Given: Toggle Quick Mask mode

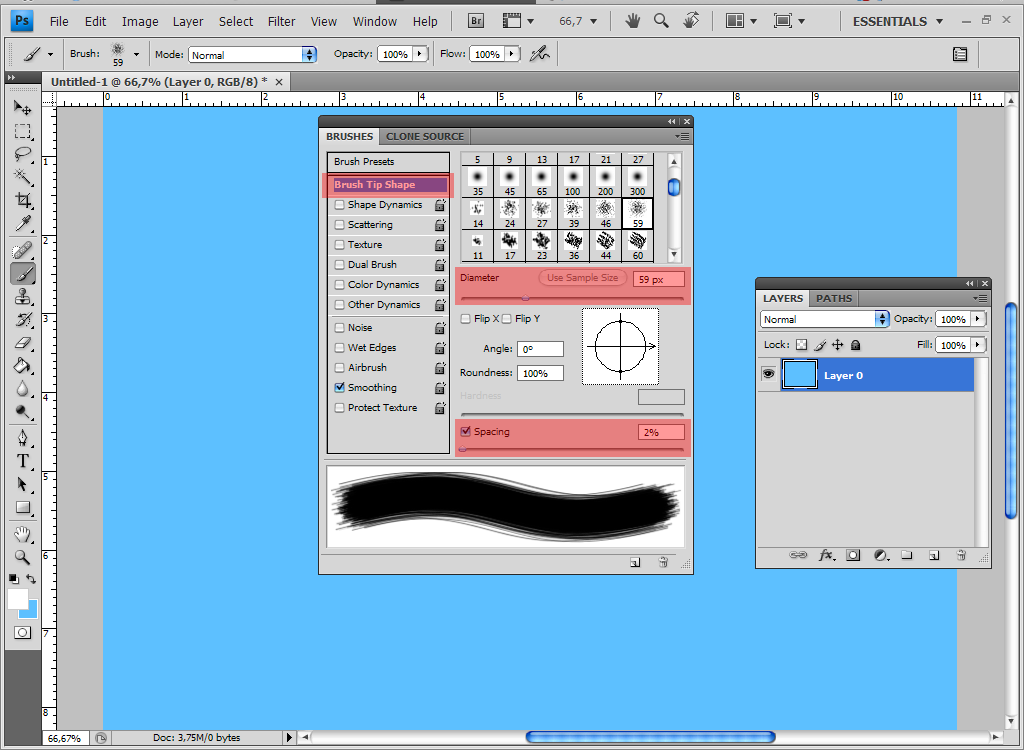Looking at the screenshot, I should [23, 632].
